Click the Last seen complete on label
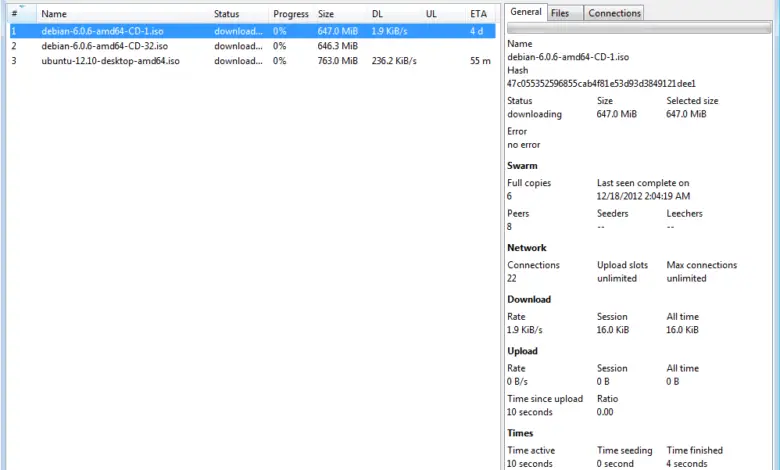The width and height of the screenshot is (780, 470). pyautogui.click(x=643, y=183)
